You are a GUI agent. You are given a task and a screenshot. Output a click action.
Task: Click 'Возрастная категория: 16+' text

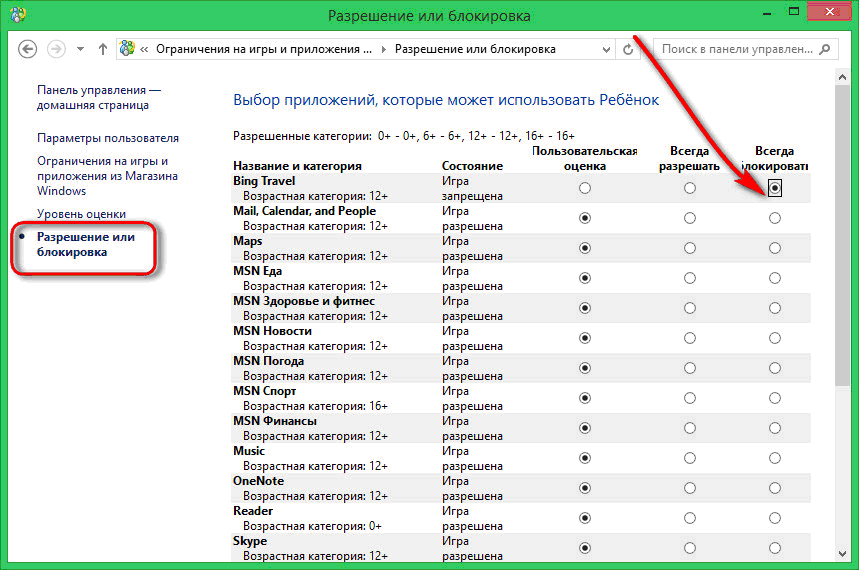pos(316,406)
